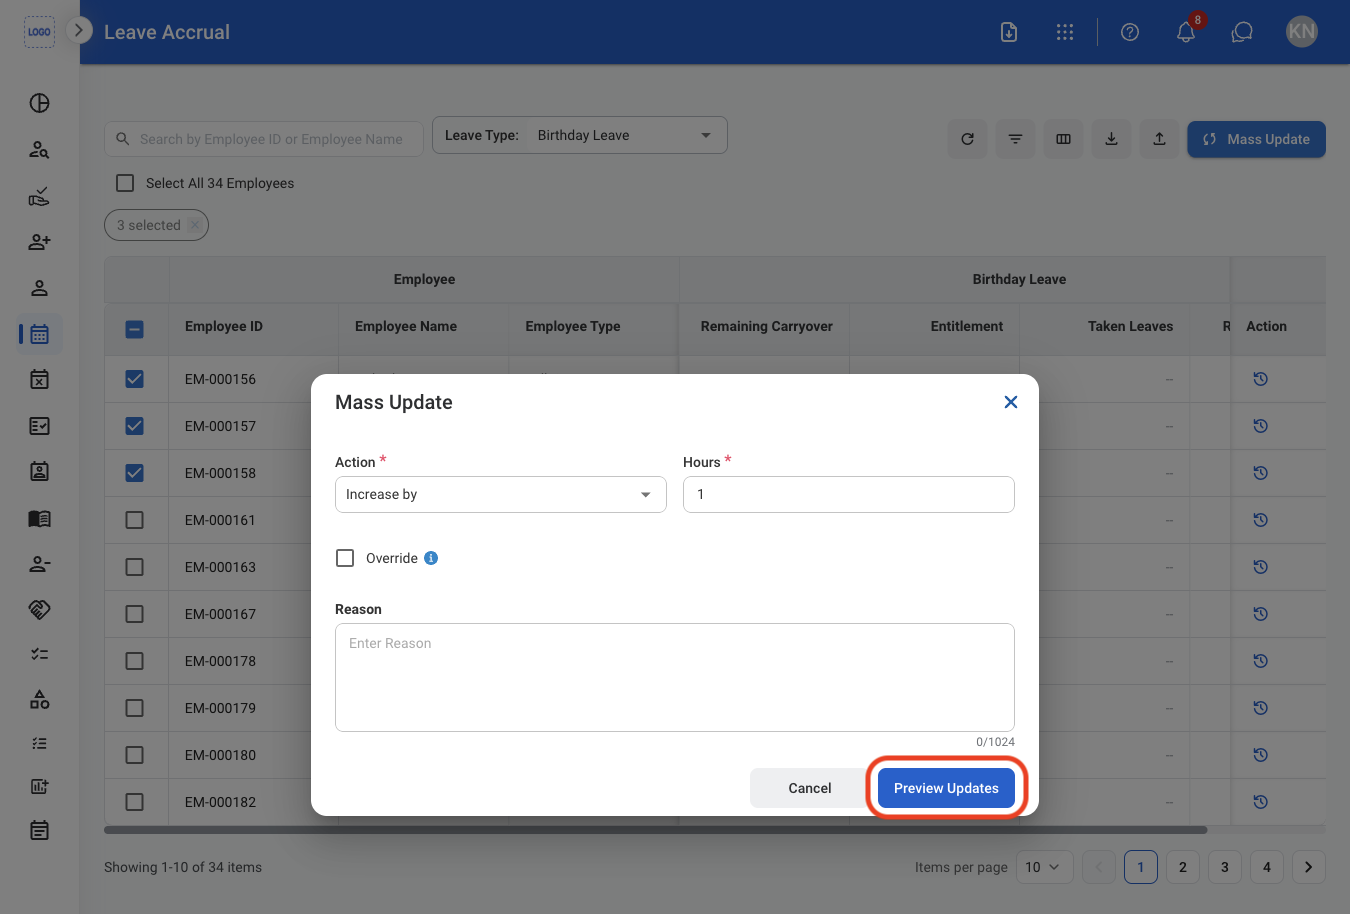
Task: Open the column settings icon
Action: tap(1063, 139)
